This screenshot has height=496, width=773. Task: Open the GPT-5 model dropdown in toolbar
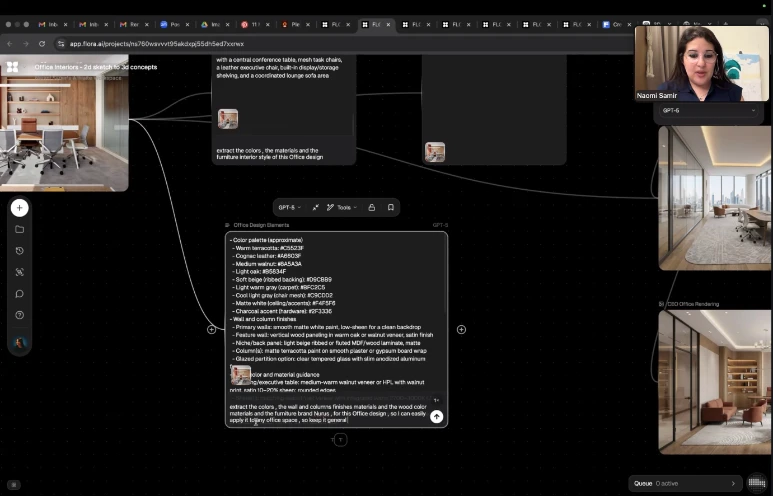[289, 208]
